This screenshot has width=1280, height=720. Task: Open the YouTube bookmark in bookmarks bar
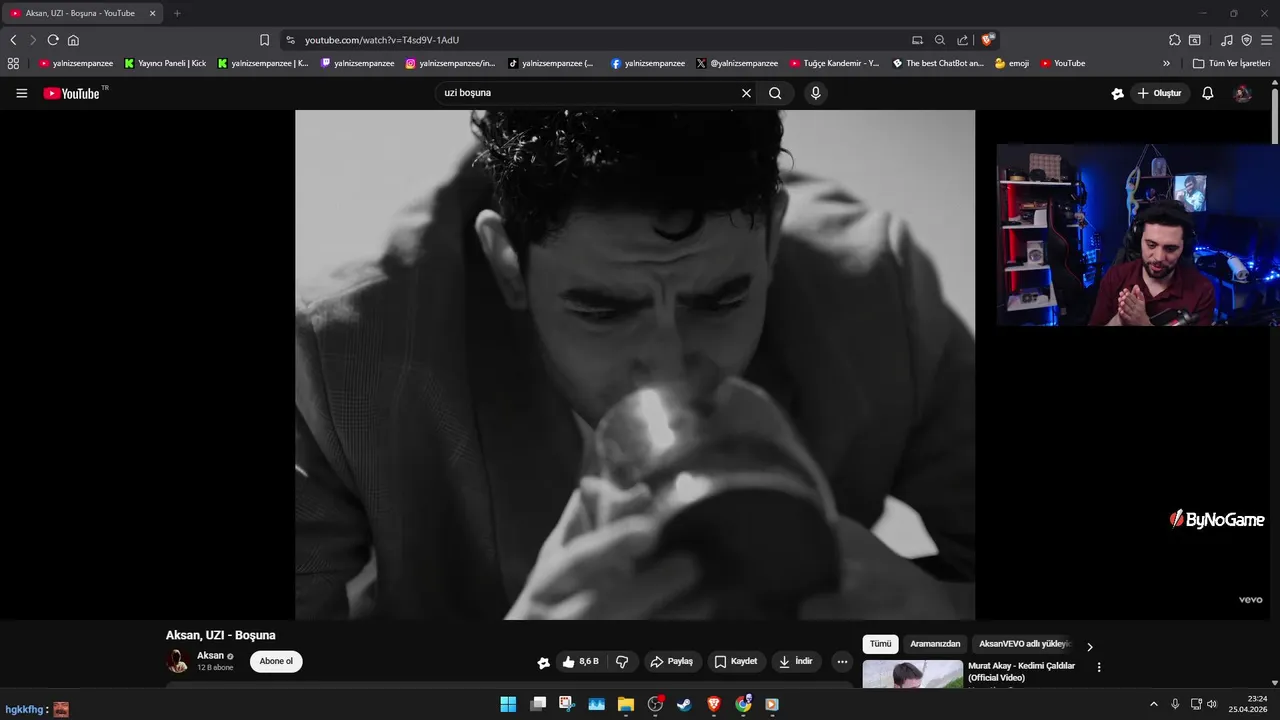click(1062, 63)
